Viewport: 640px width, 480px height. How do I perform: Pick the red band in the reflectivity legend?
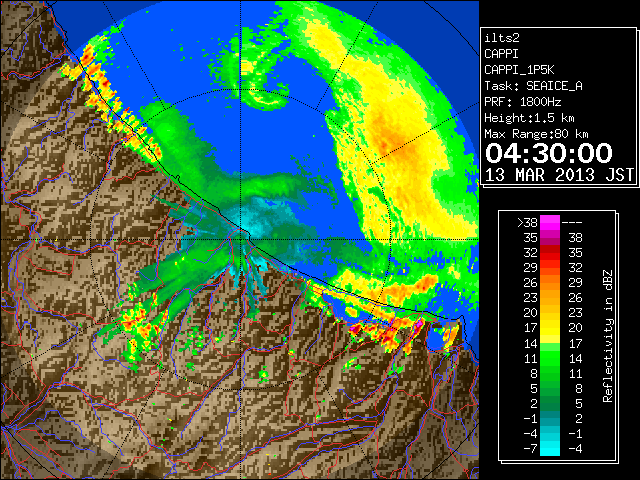pos(550,253)
